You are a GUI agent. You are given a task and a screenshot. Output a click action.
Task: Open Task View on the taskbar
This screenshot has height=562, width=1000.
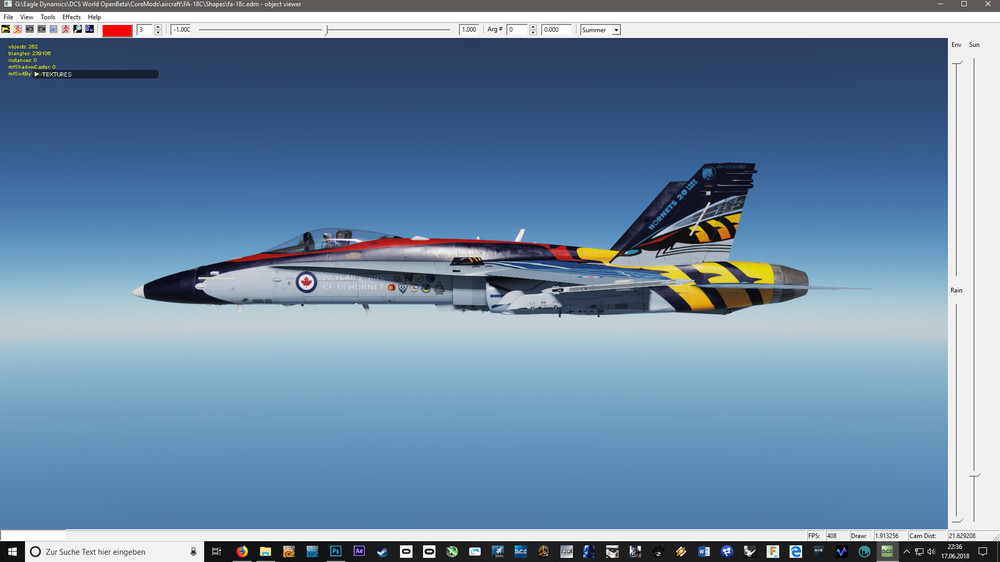pos(217,552)
